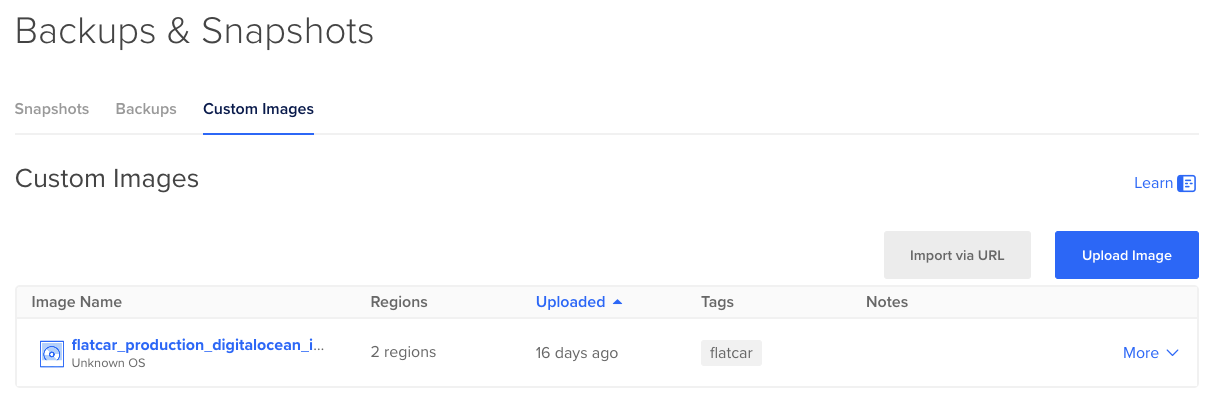Switch to the Backups tab
The image size is (1214, 399).
pos(146,109)
